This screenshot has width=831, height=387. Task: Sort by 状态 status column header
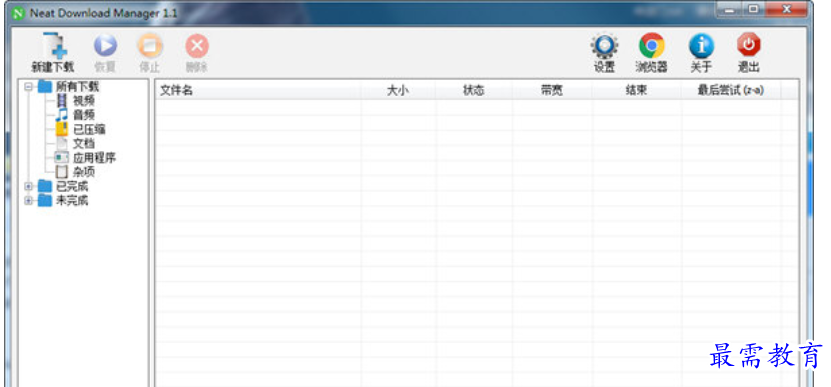(474, 91)
